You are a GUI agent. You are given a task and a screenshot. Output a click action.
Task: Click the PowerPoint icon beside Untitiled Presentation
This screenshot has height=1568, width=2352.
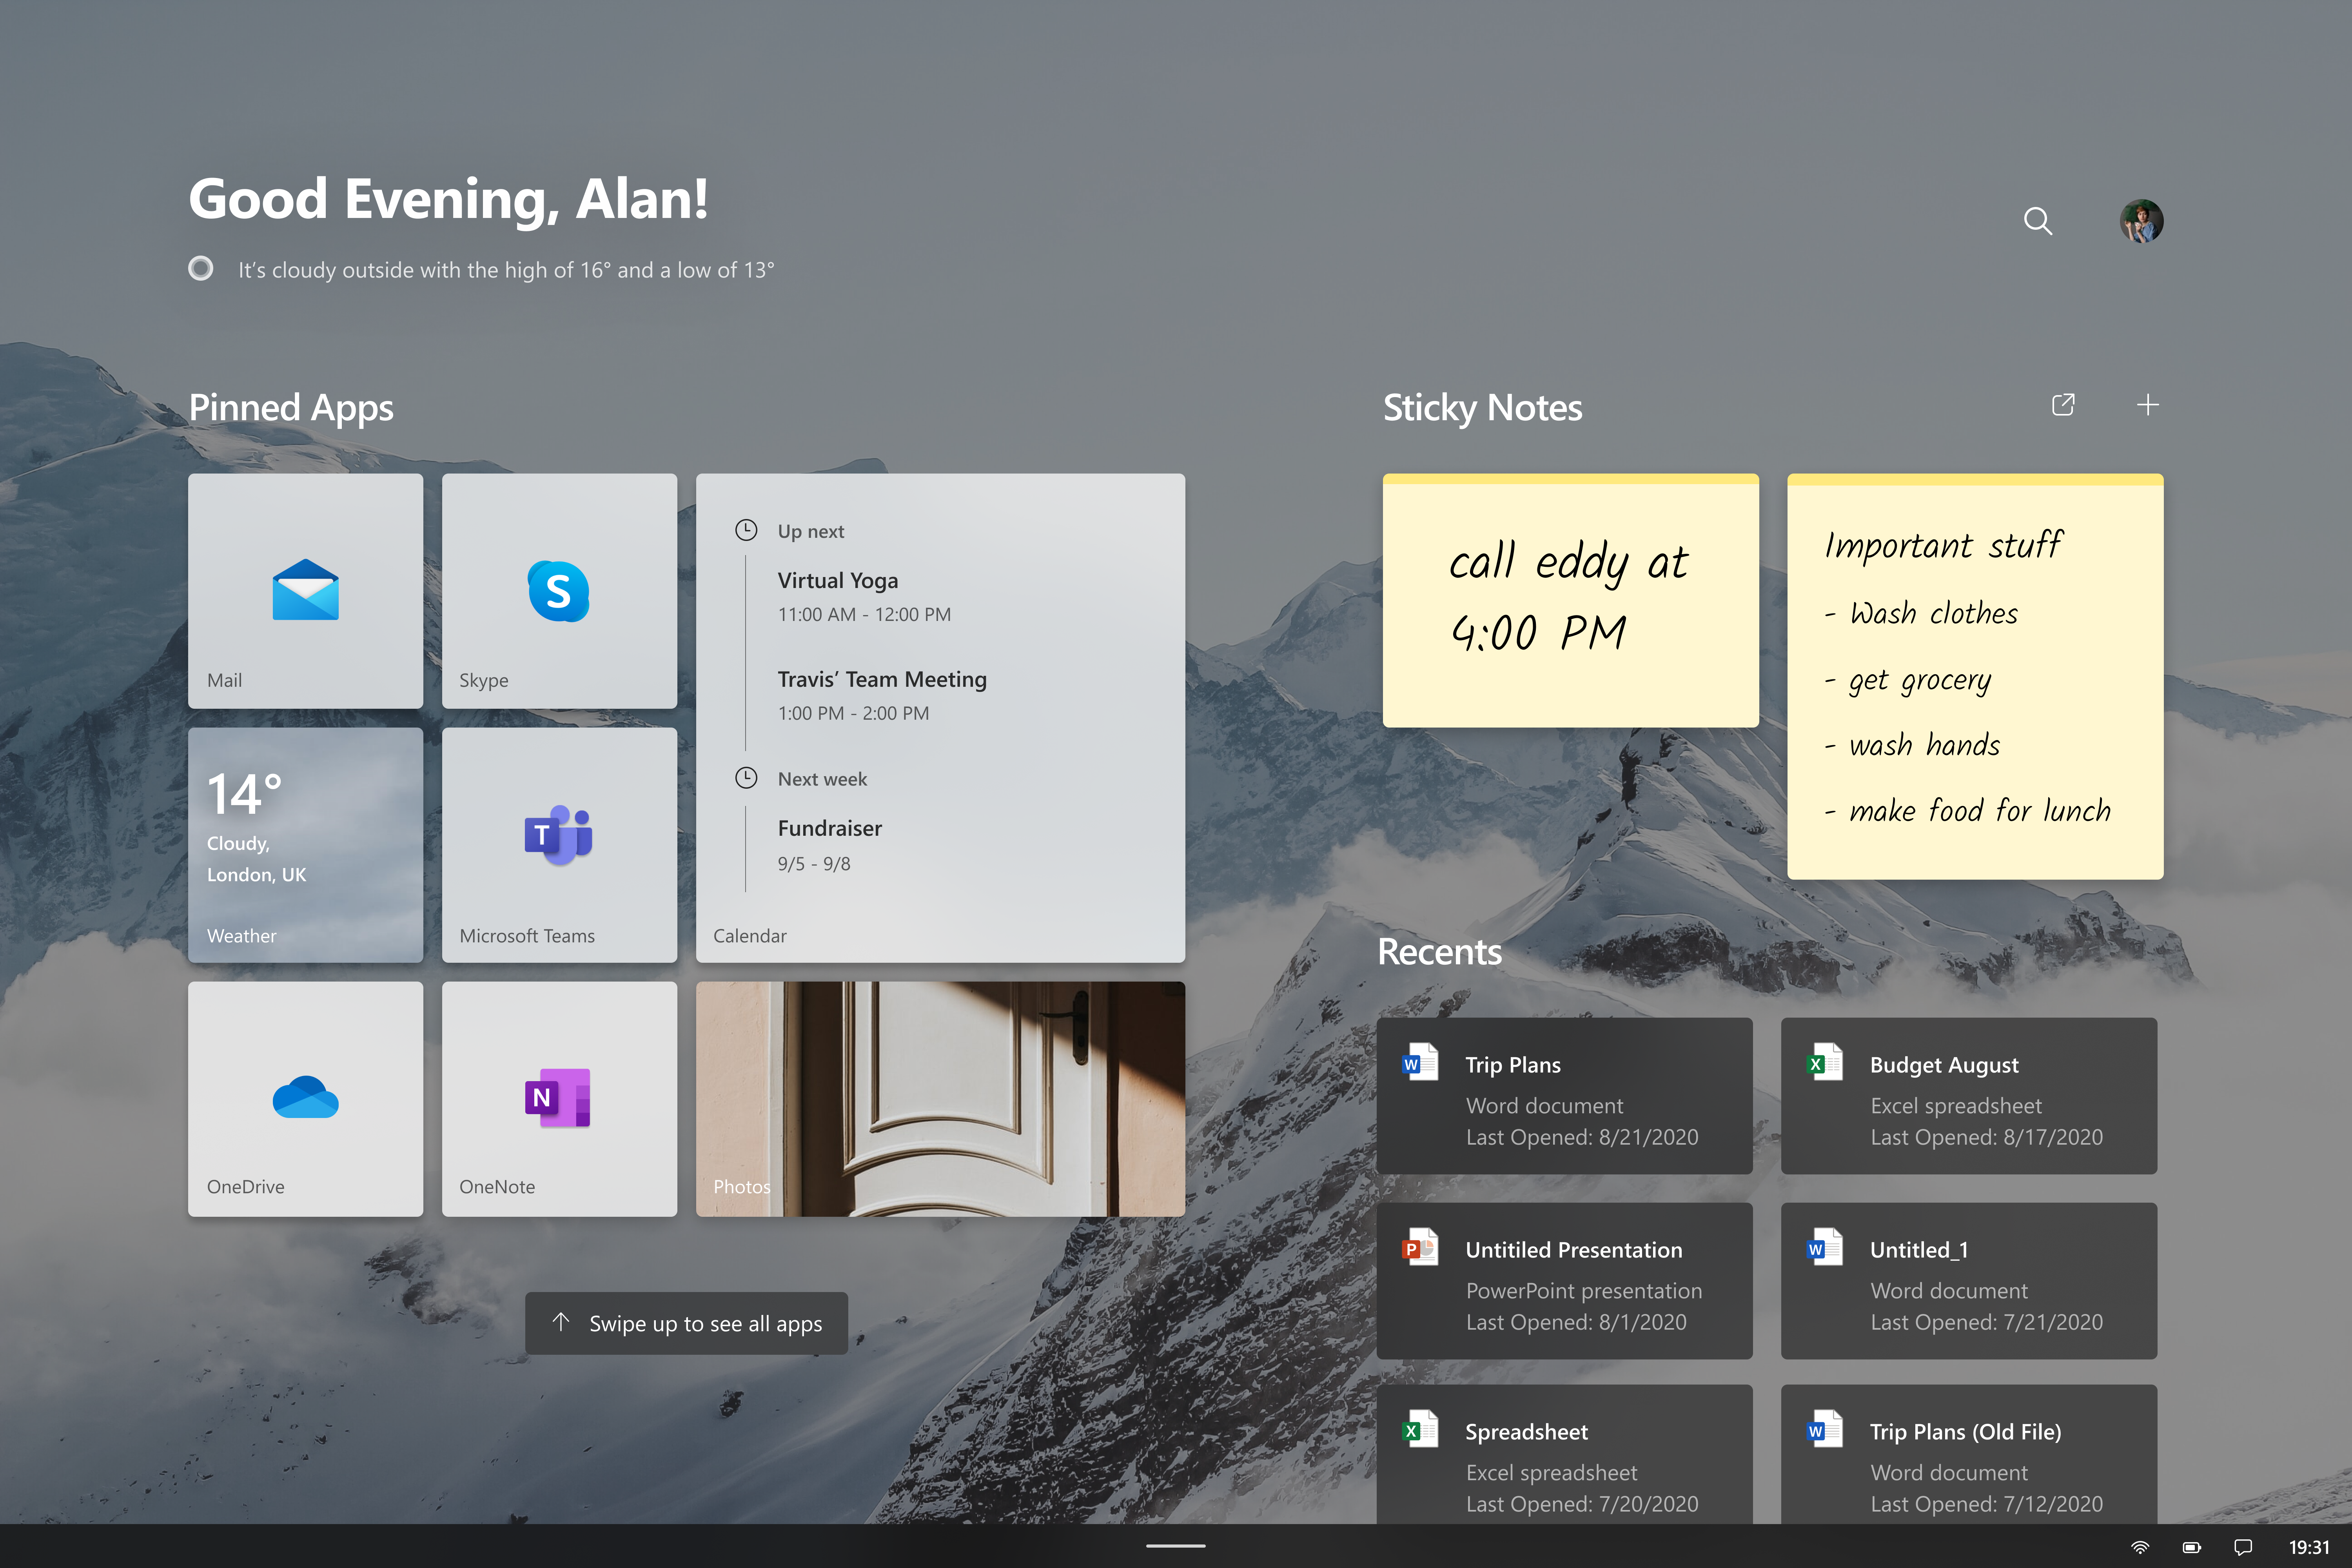coord(1420,1247)
